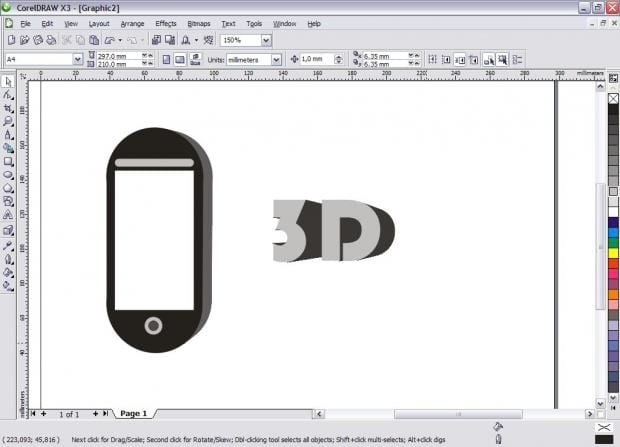Select the Pick tool in the toolbox
The height and width of the screenshot is (447, 620).
pyautogui.click(x=8, y=81)
